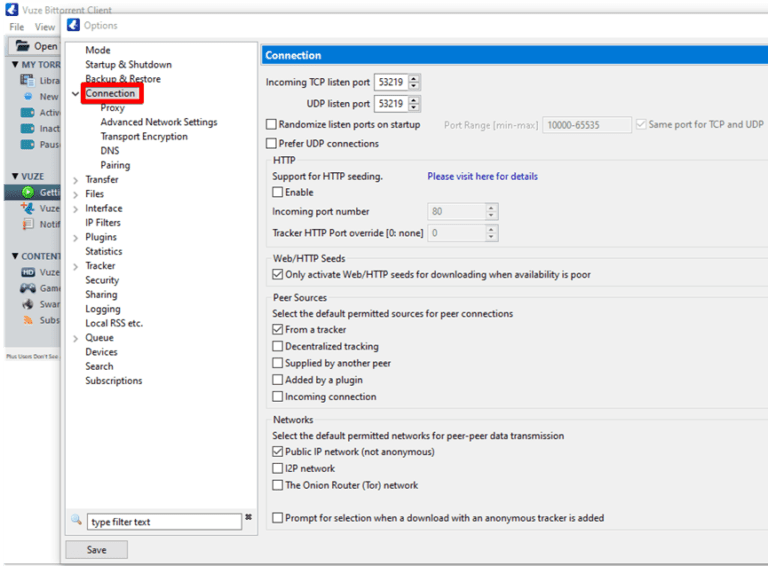Select the New downloads icon in the sidebar

click(x=28, y=96)
